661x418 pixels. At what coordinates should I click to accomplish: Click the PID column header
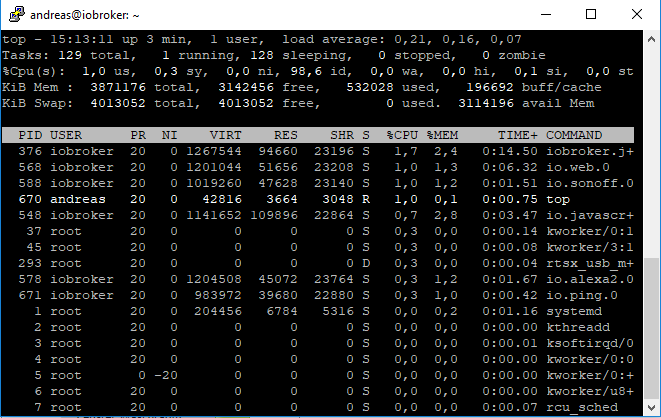tap(30, 135)
